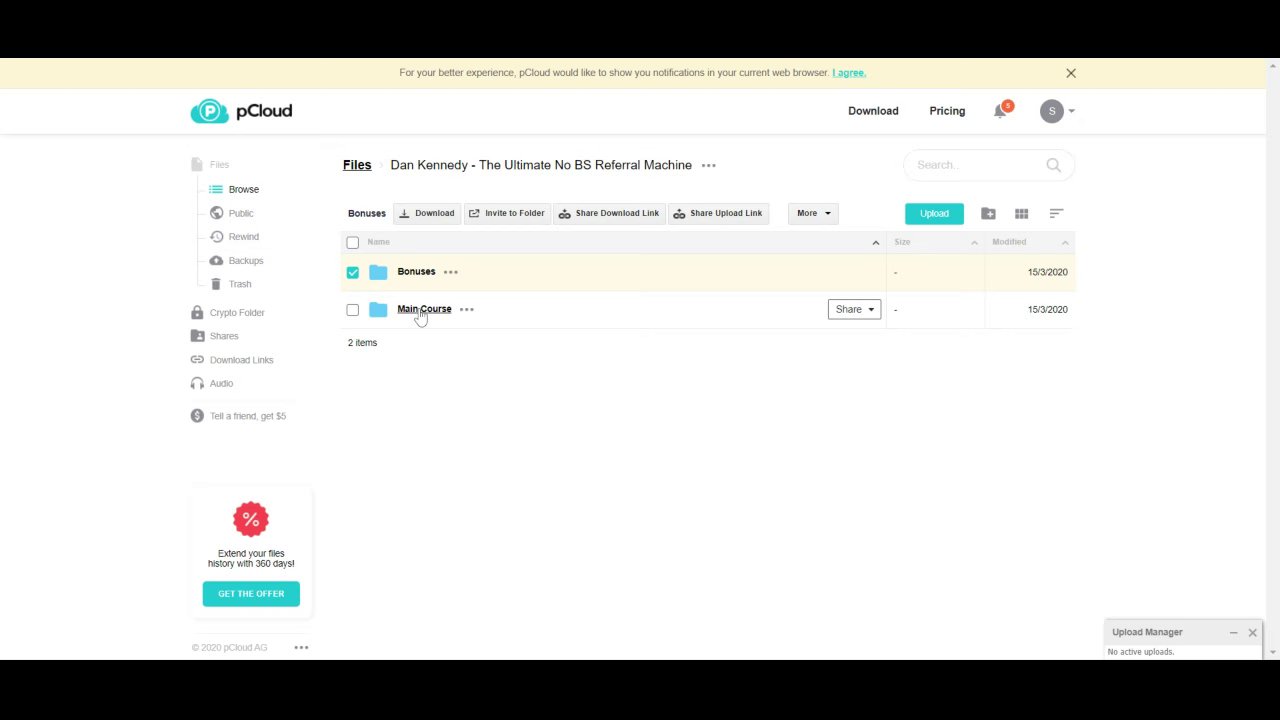Image resolution: width=1280 pixels, height=720 pixels.
Task: Uncheck the Bonuses row checkbox
Action: tap(353, 272)
